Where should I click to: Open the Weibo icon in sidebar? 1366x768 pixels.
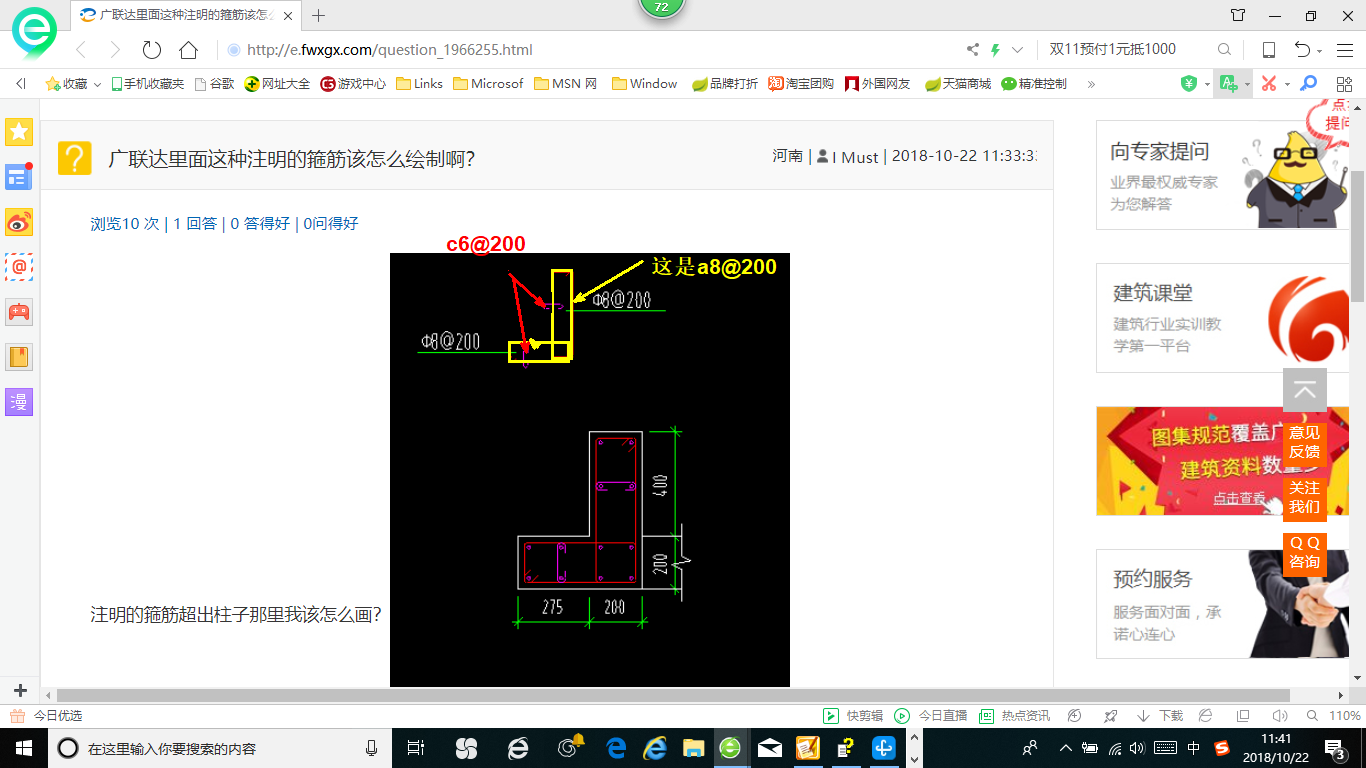19,223
